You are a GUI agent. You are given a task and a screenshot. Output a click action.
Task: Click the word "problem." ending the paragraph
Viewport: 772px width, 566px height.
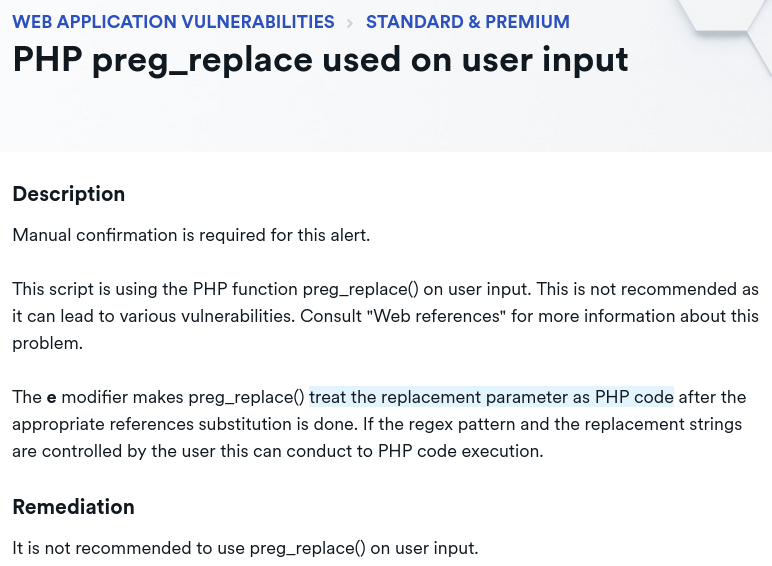[47, 344]
